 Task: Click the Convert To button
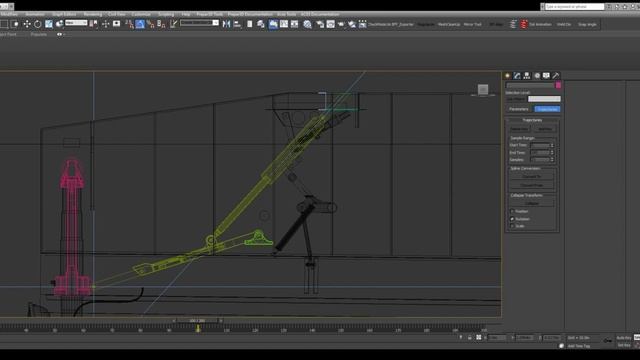(531, 177)
